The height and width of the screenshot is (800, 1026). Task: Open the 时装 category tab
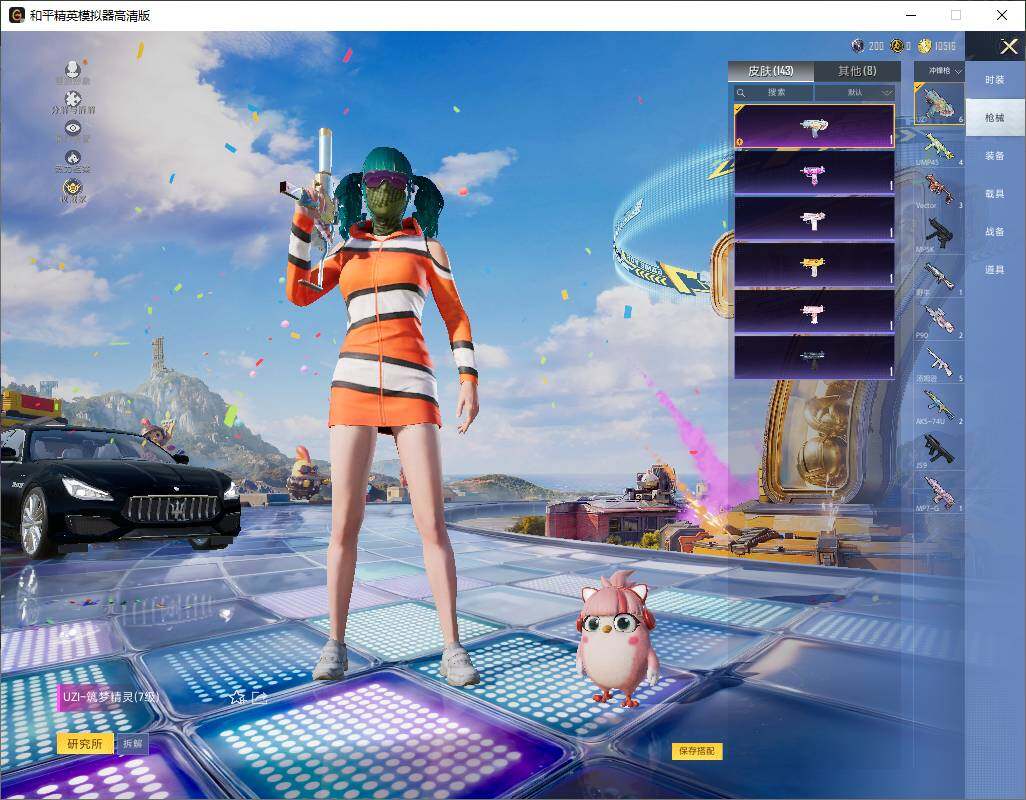click(995, 80)
